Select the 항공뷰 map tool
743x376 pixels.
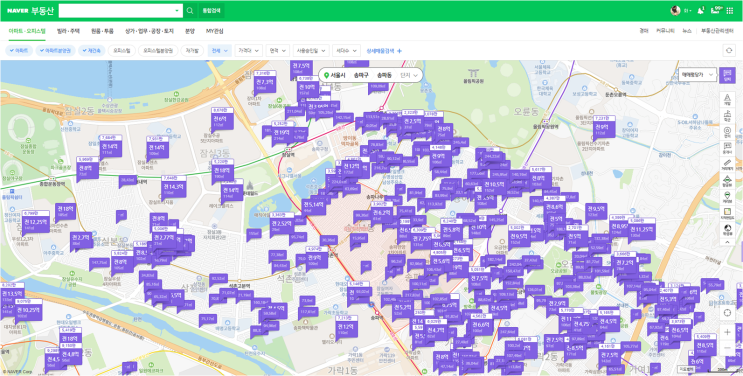click(727, 182)
